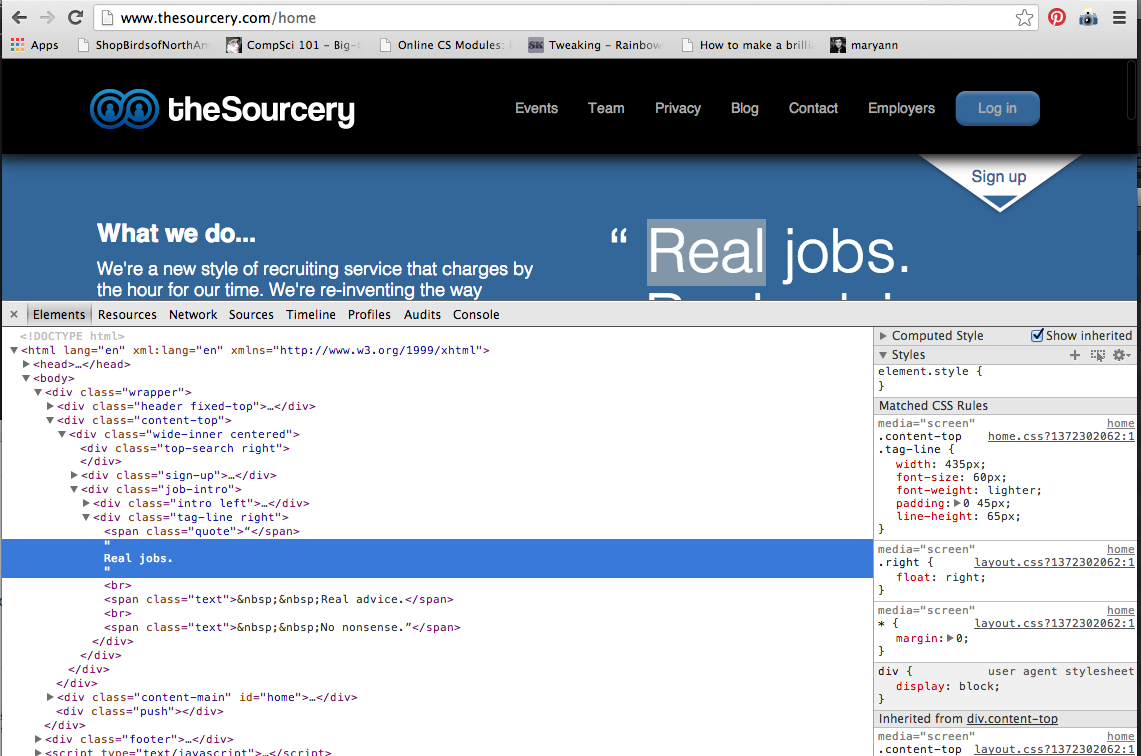Open the Events nav link
Screen dimensions: 1141x756
tap(536, 108)
